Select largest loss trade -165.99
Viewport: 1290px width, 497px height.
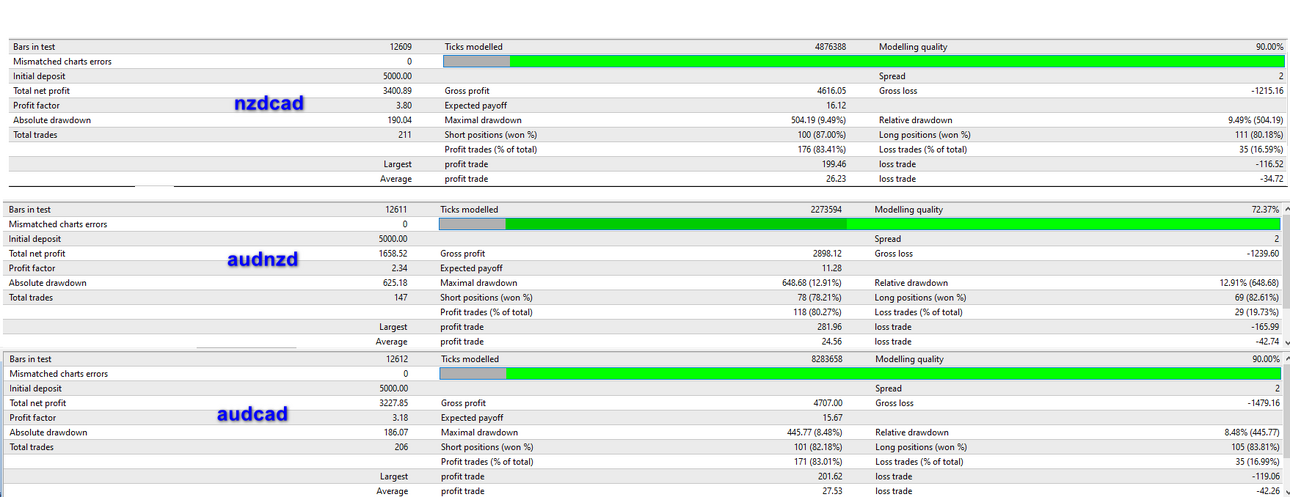[x=1263, y=327]
